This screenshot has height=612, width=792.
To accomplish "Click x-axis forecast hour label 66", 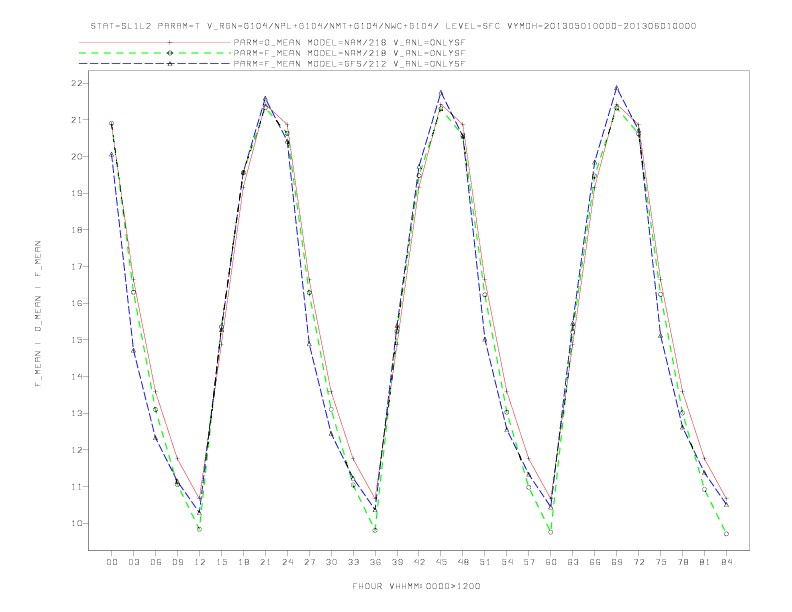I will point(595,562).
